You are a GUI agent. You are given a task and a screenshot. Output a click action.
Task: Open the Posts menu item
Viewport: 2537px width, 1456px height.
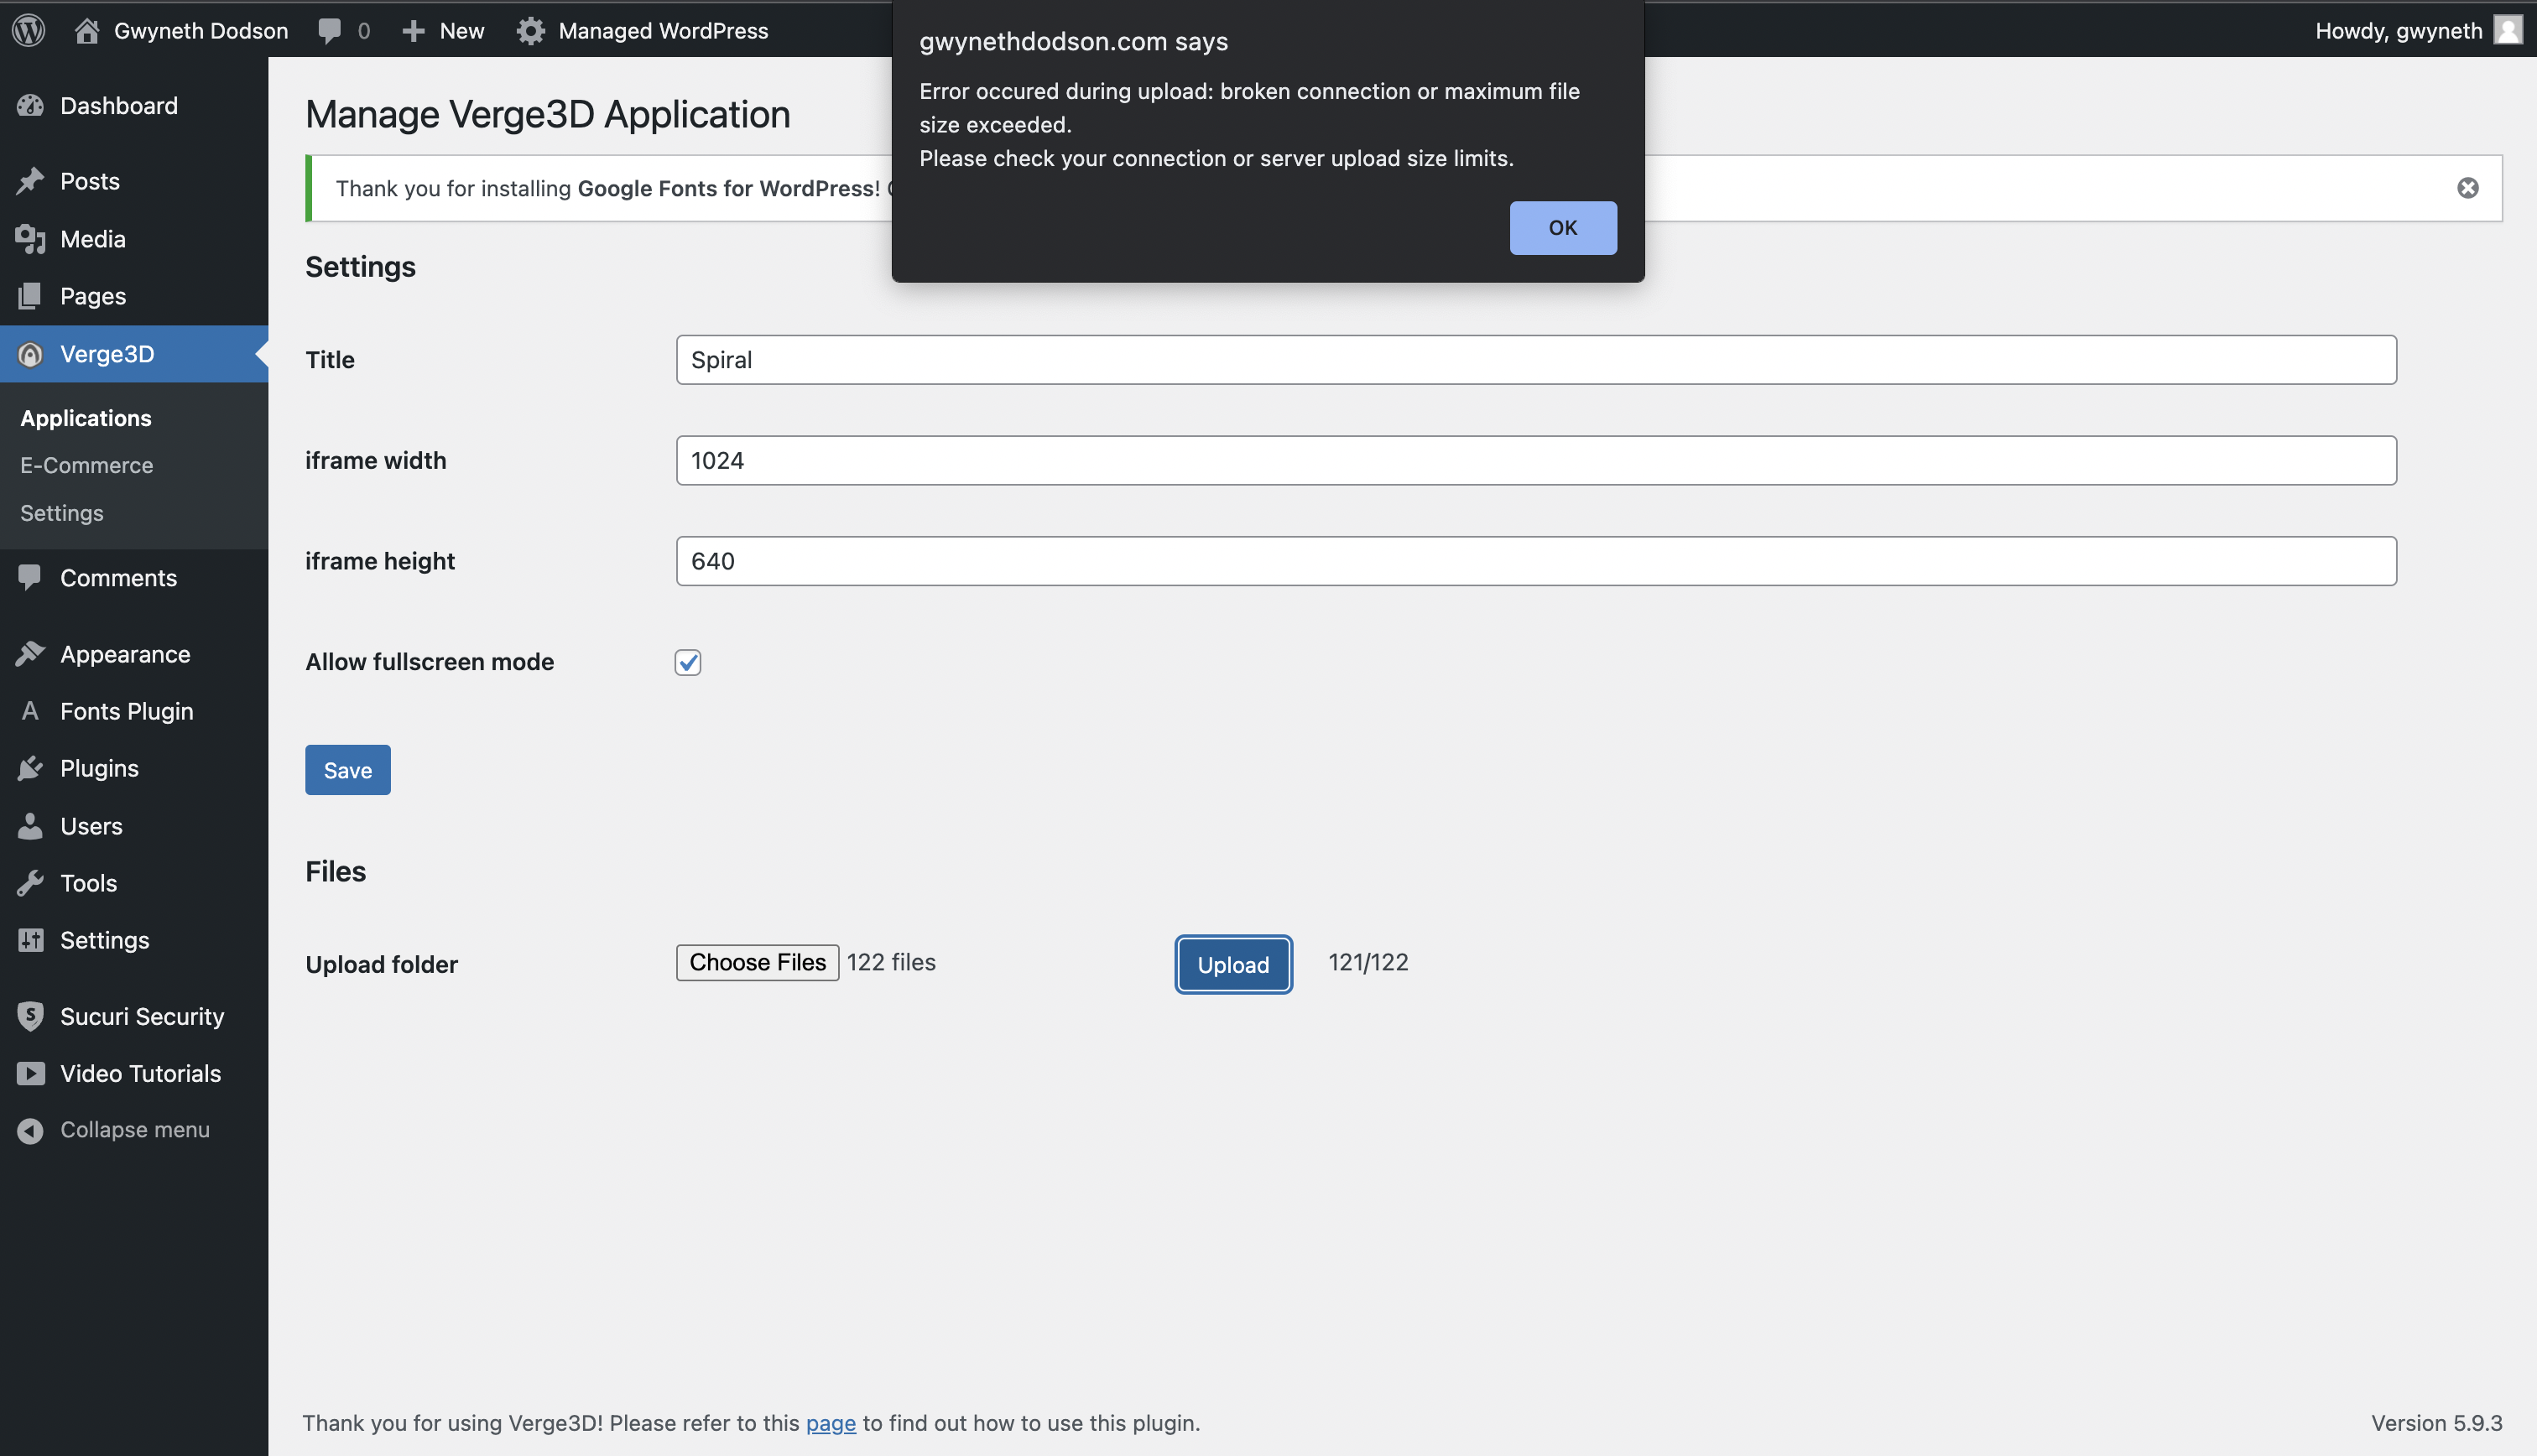tap(134, 181)
